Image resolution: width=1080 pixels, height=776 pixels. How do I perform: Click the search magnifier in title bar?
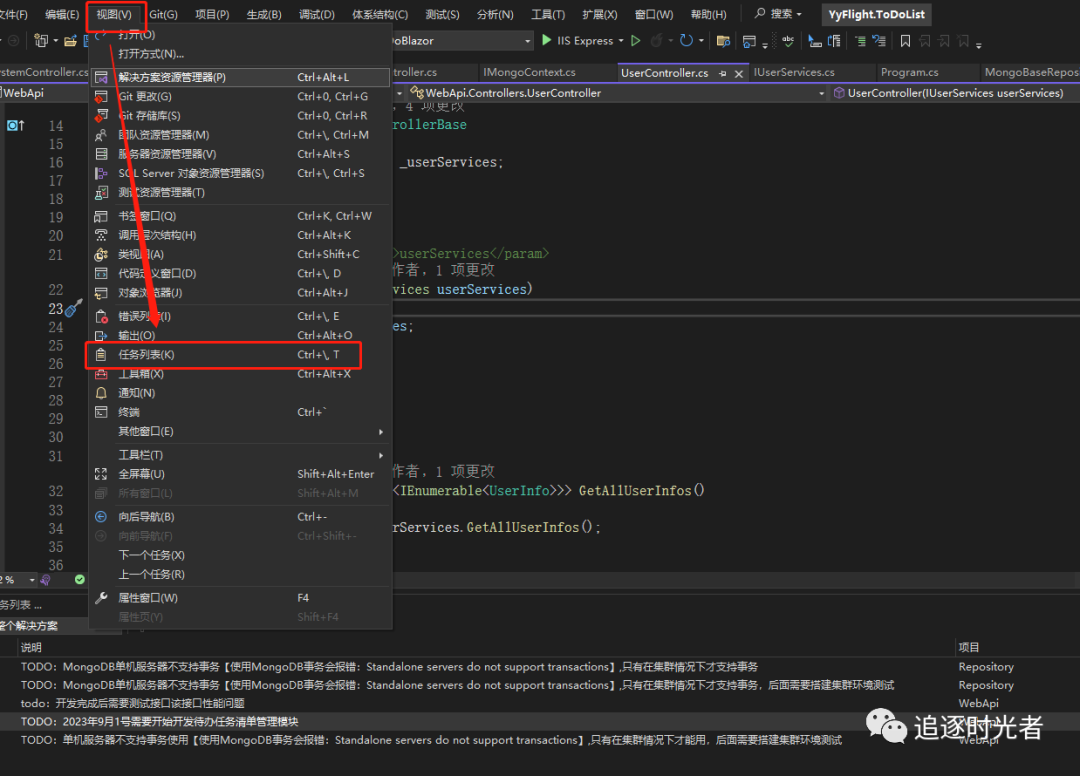point(760,13)
